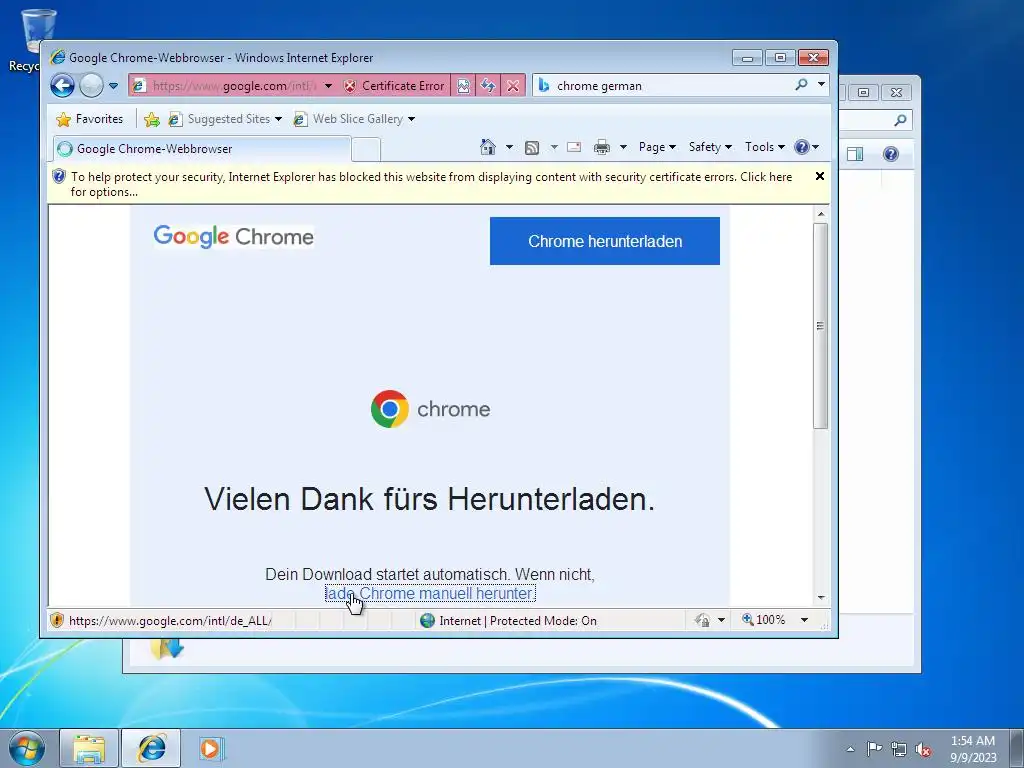Show hidden tray icons arrow
Image resolution: width=1024 pixels, height=768 pixels.
[850, 749]
